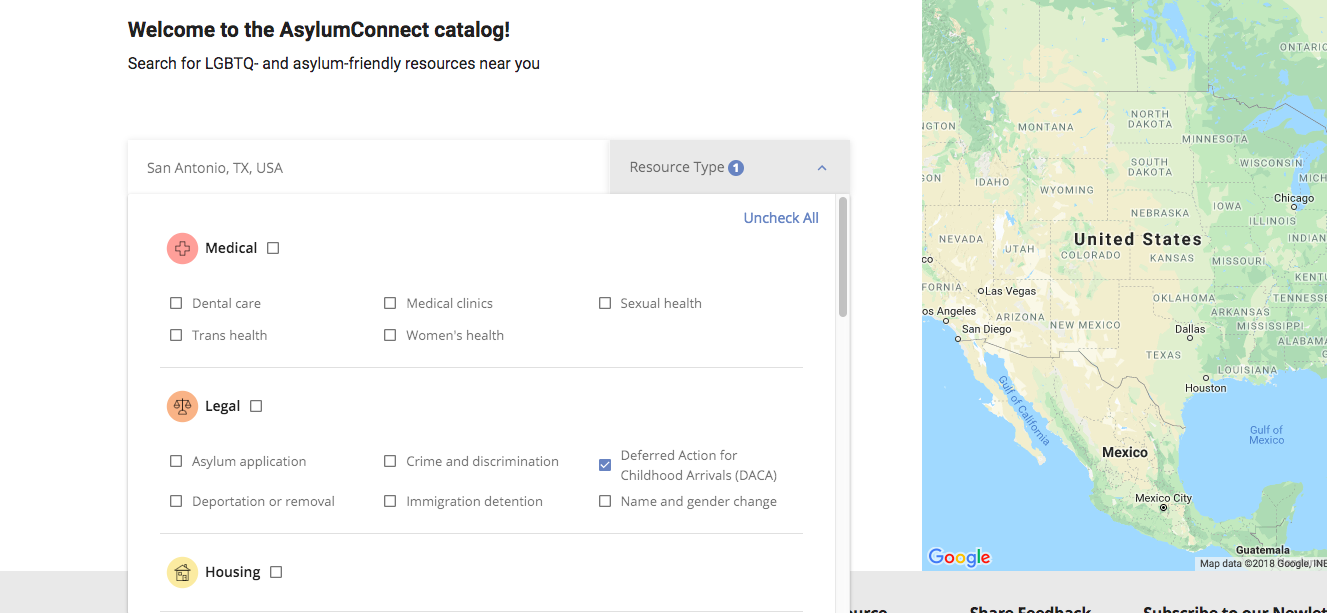
Task: Click the Housing category label
Action: (232, 572)
